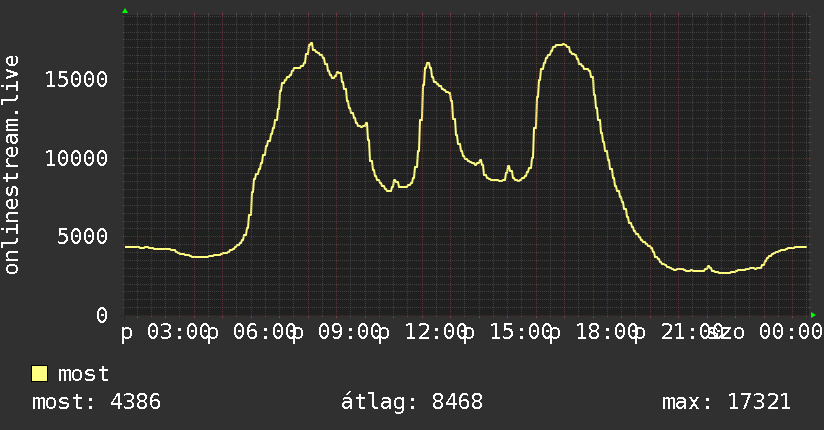Click the y-axis label 0
Image resolution: width=824 pixels, height=430 pixels.
tap(102, 315)
